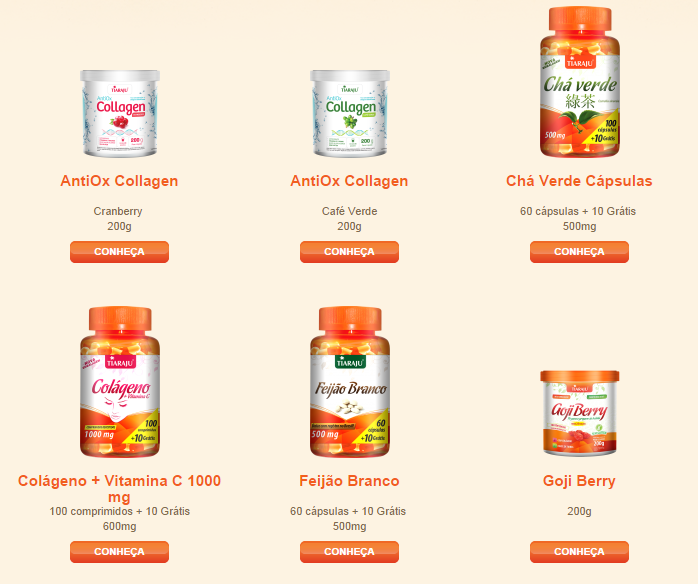The height and width of the screenshot is (584, 698).
Task: Select the AntiOx Collagen title above Cranberry
Action: pyautogui.click(x=119, y=181)
